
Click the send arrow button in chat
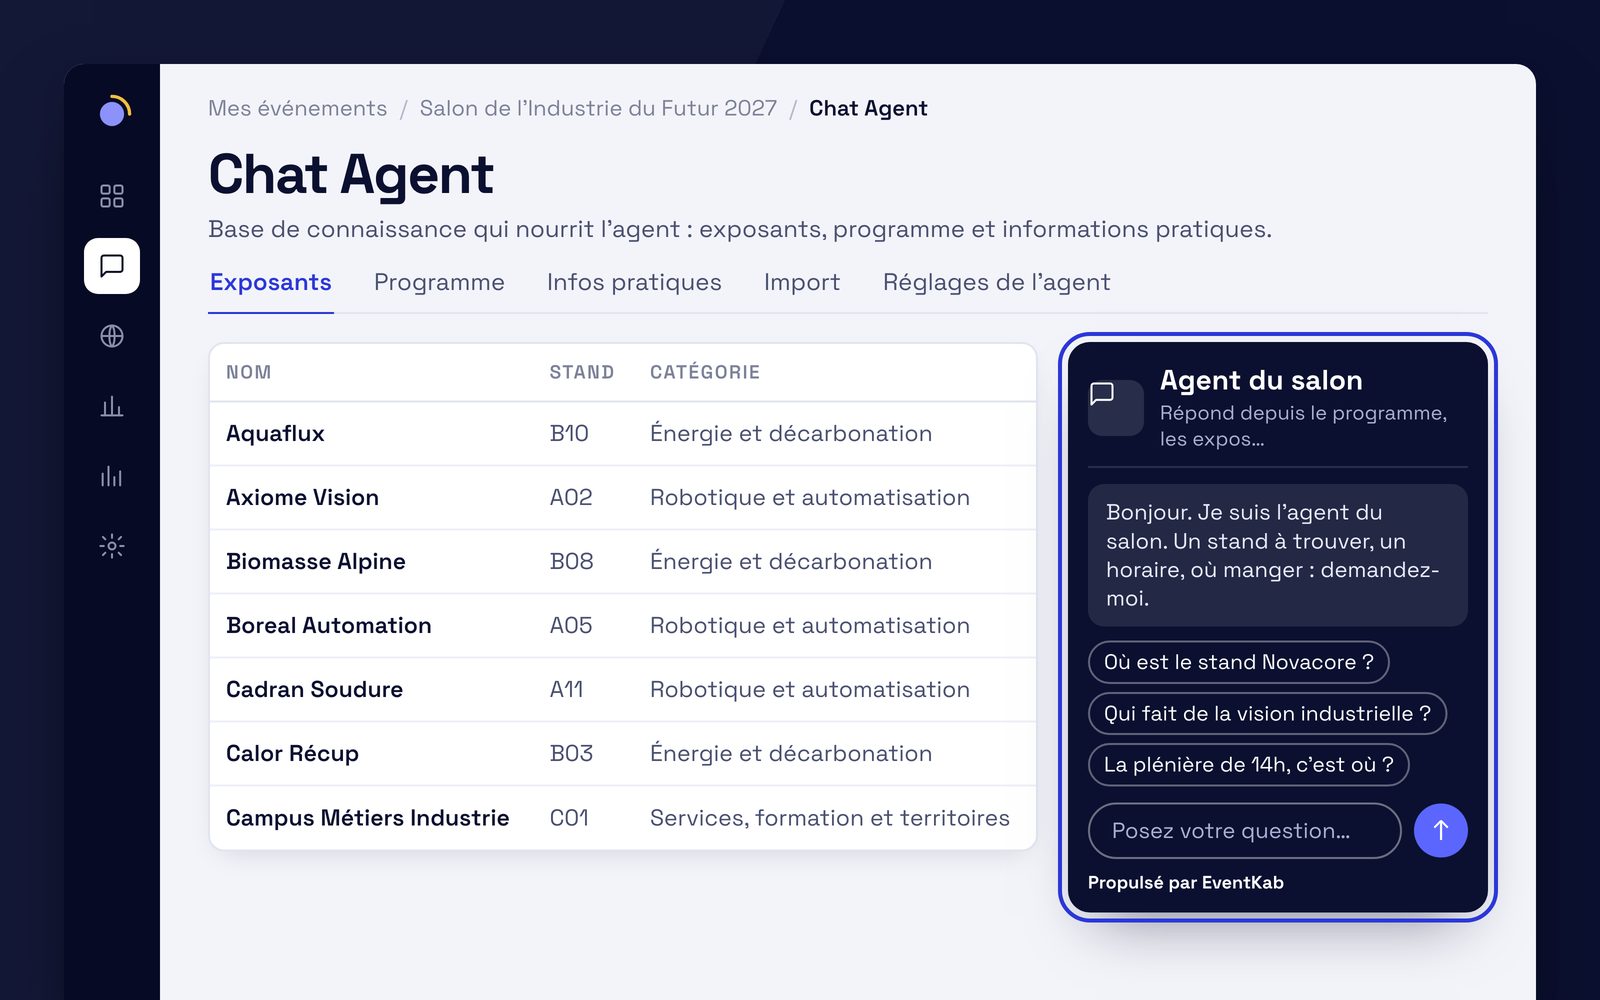pyautogui.click(x=1440, y=830)
